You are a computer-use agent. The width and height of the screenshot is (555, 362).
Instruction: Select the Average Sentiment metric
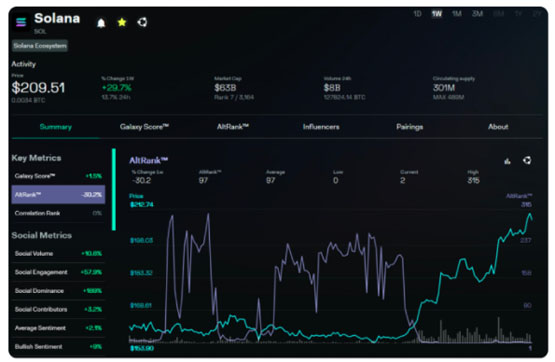(x=58, y=328)
